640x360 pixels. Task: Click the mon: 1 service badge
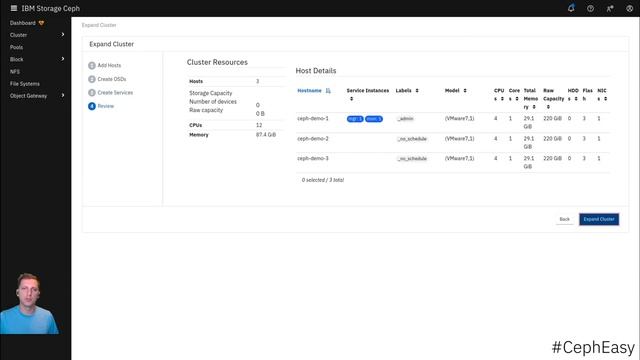(x=373, y=119)
